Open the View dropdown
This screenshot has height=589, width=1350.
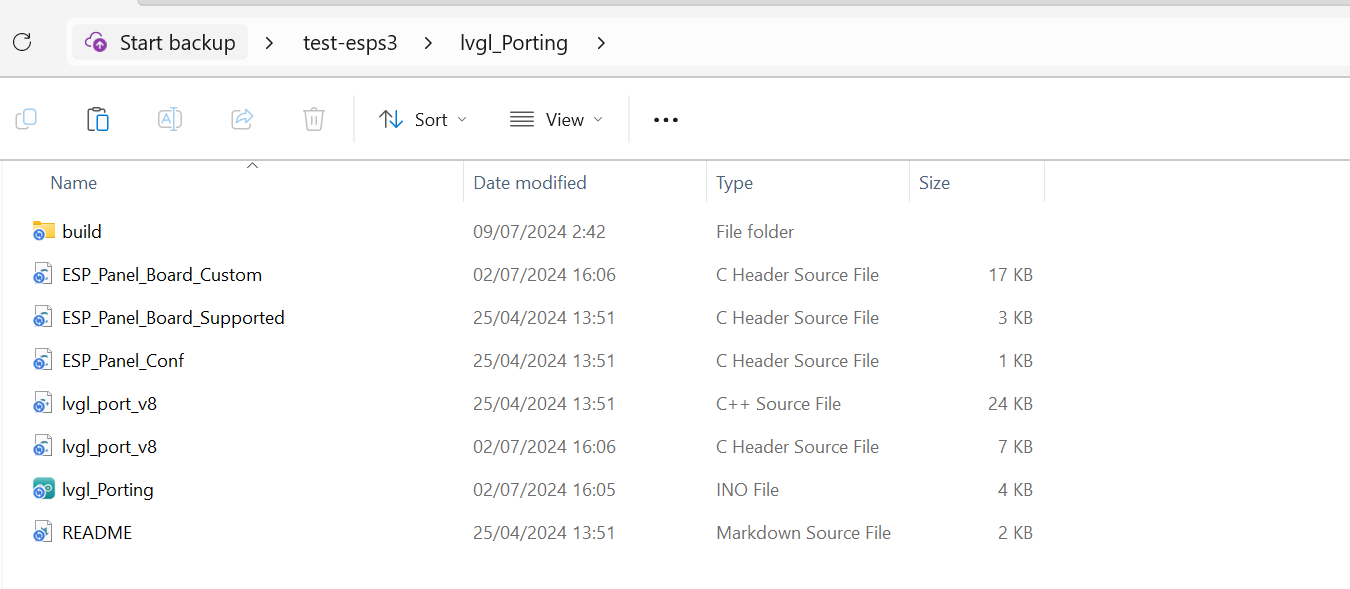click(x=557, y=120)
